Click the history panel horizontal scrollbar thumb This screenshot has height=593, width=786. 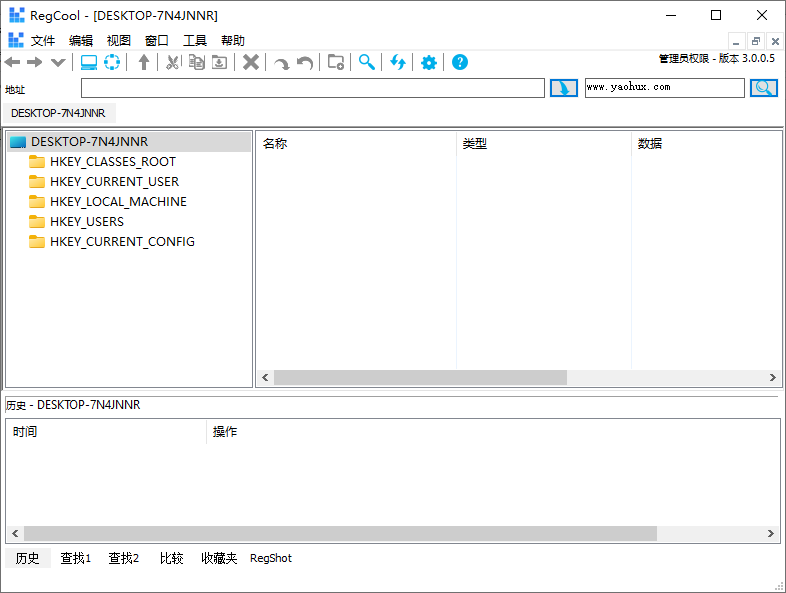click(340, 533)
